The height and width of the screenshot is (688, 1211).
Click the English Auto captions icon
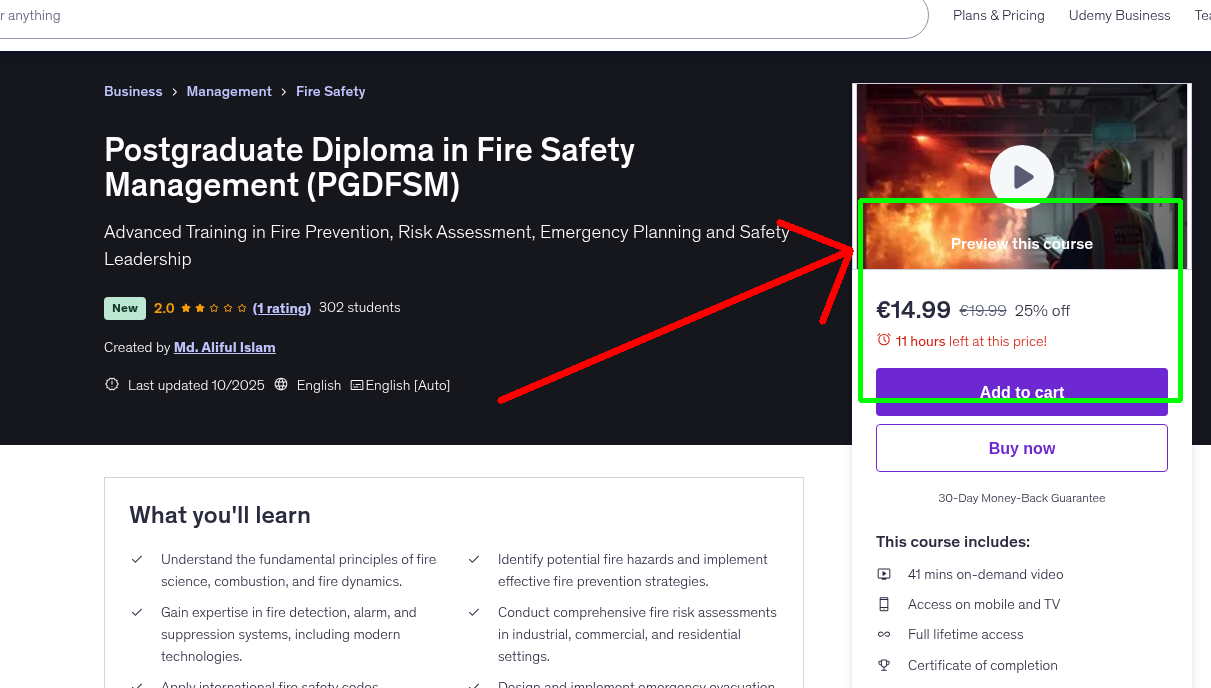(356, 384)
